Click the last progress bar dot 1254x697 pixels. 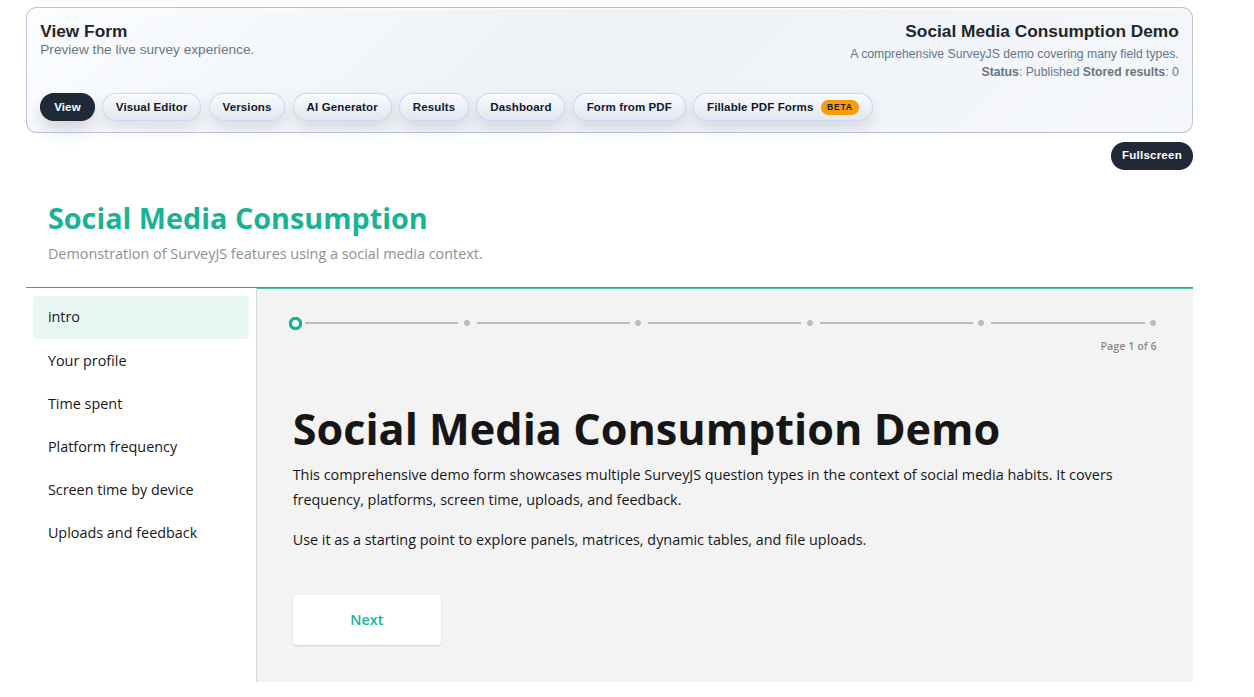(1152, 323)
